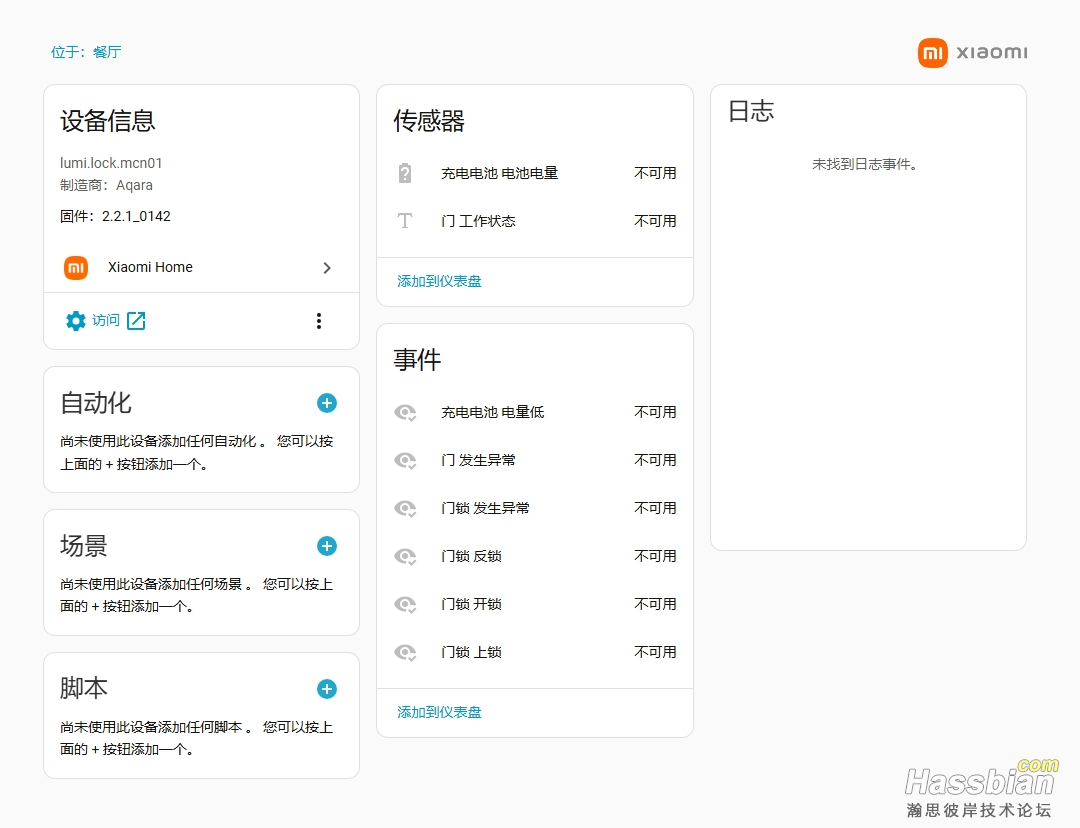The height and width of the screenshot is (828, 1080).
Task: Click the Xiaomi logo at top right
Action: coord(973,52)
